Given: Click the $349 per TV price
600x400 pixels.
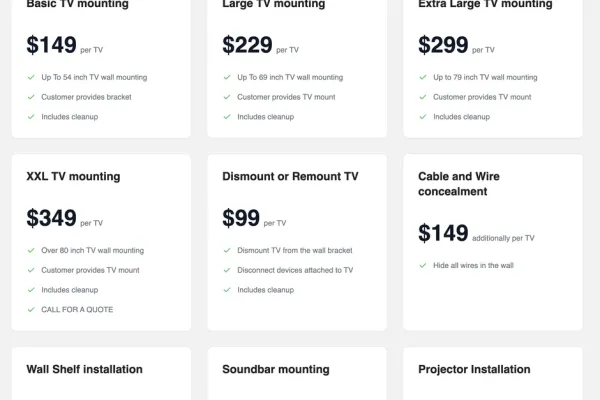Looking at the screenshot, I should [x=65, y=218].
